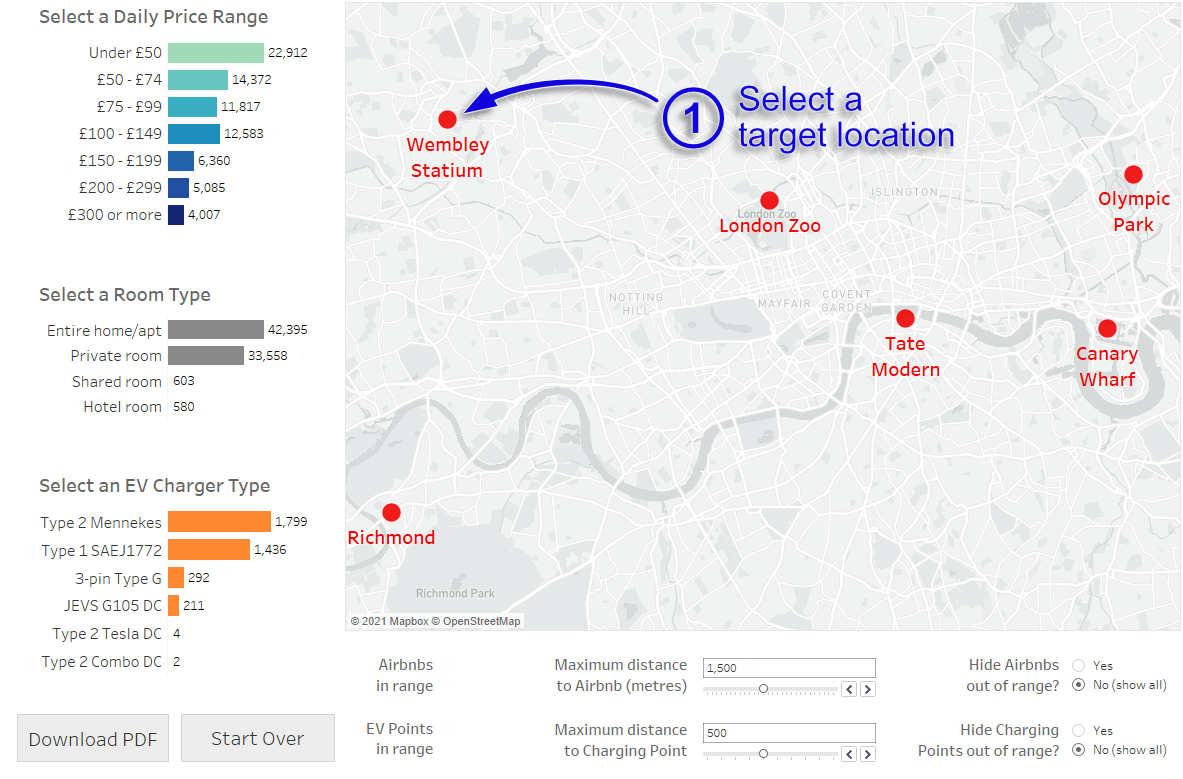The height and width of the screenshot is (779, 1183).
Task: Pick the Canary Wharf red map marker
Action: (1106, 328)
